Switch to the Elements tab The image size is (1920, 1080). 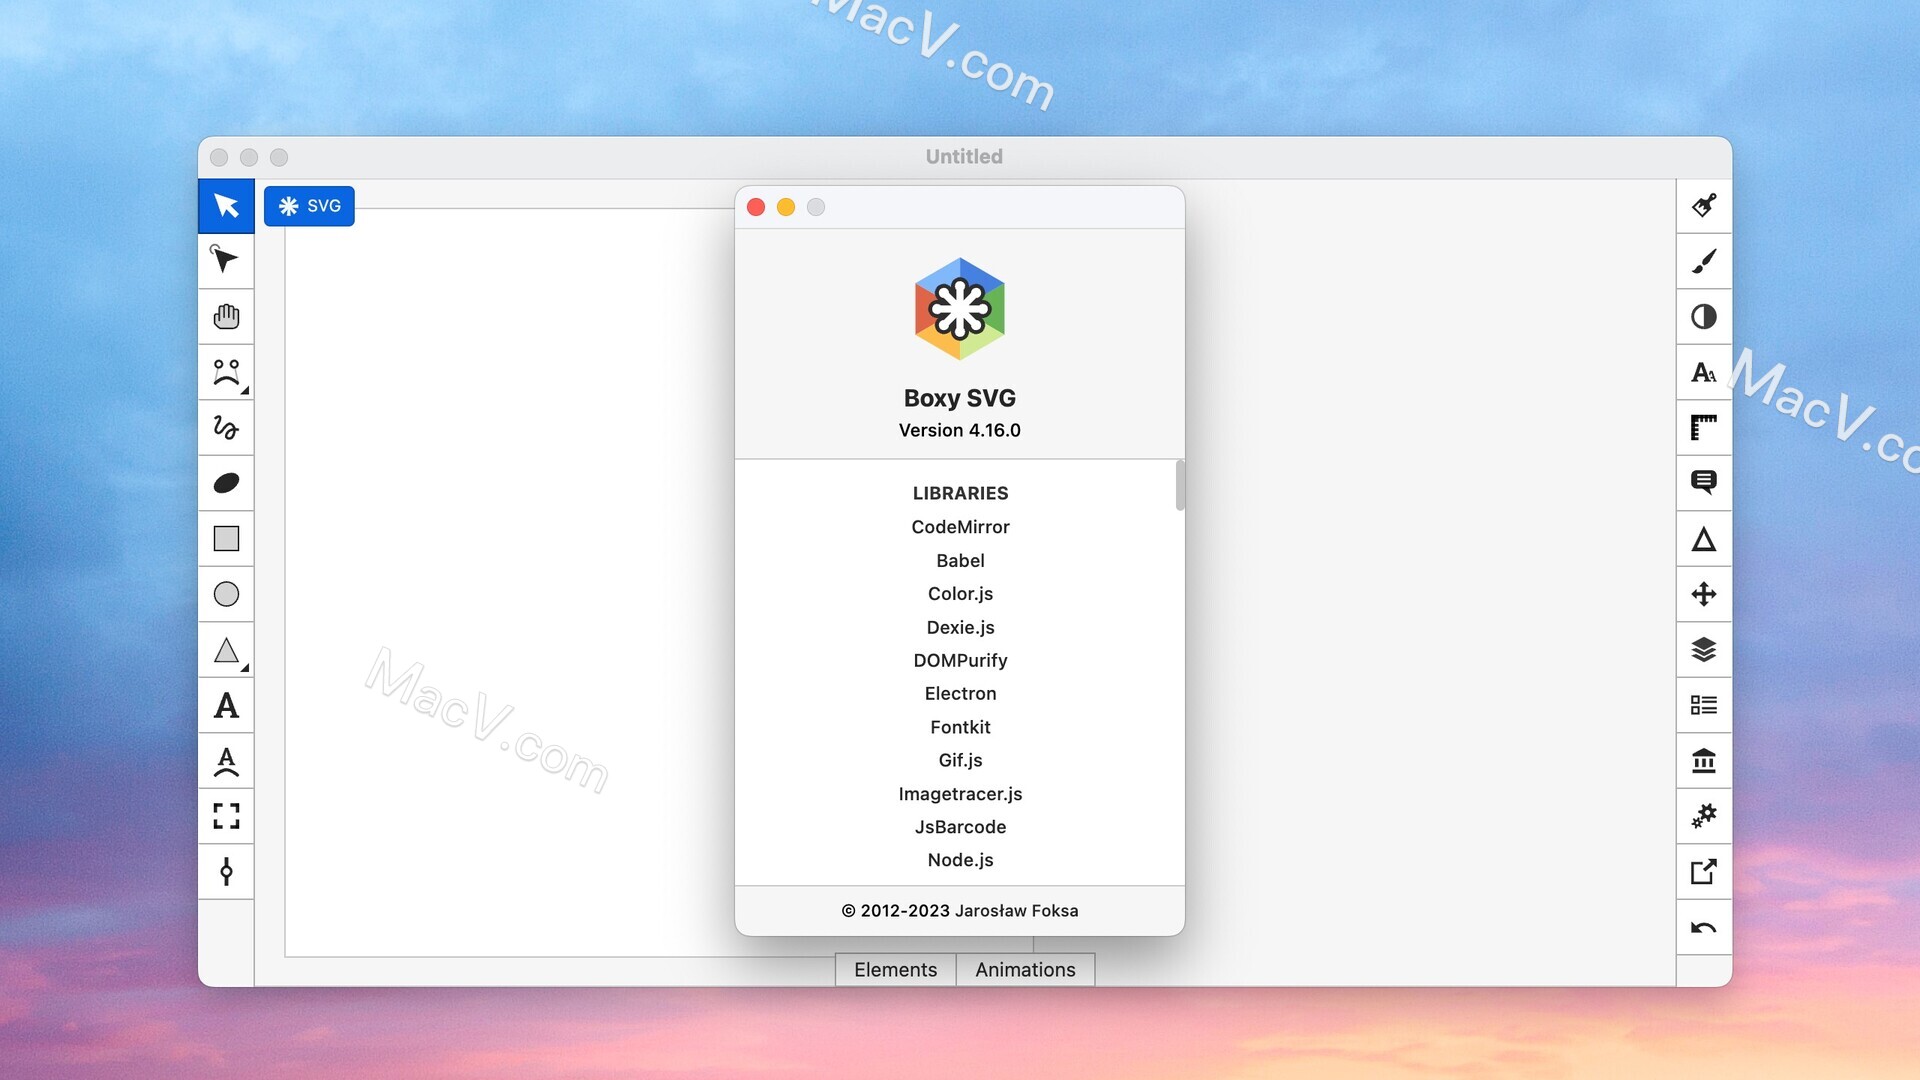[895, 970]
